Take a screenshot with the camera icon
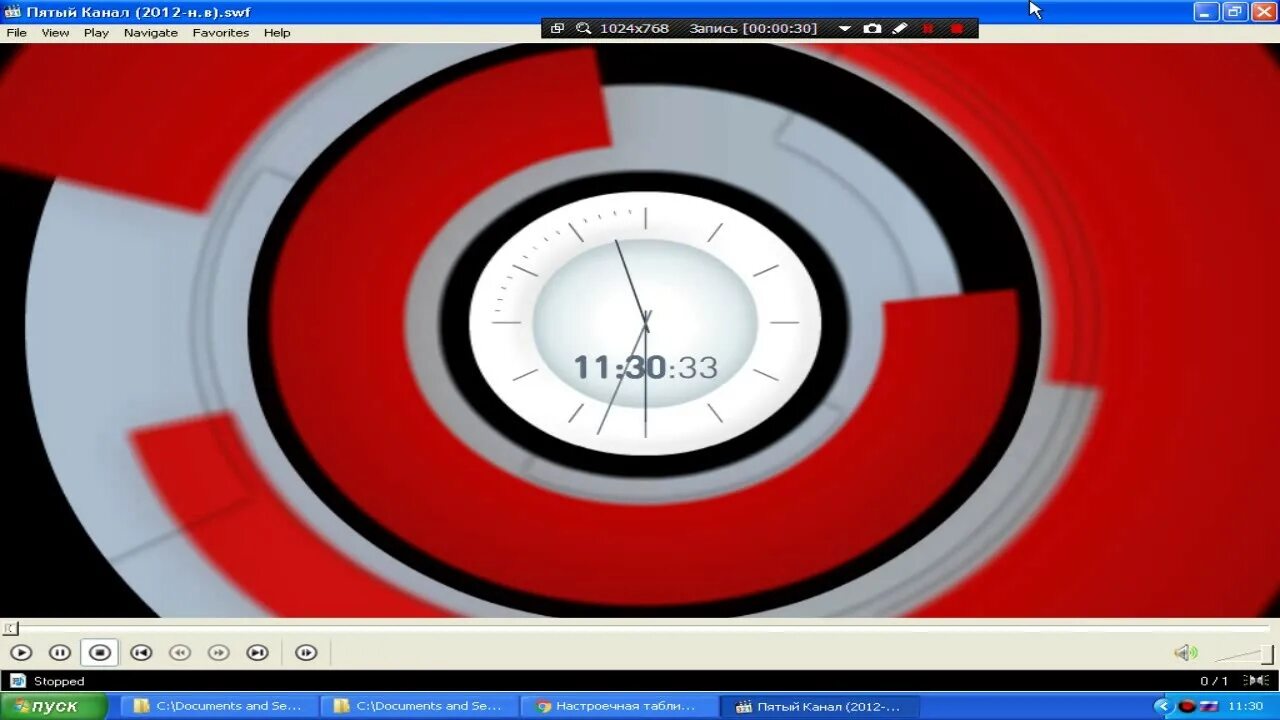Image resolution: width=1280 pixels, height=720 pixels. click(872, 28)
